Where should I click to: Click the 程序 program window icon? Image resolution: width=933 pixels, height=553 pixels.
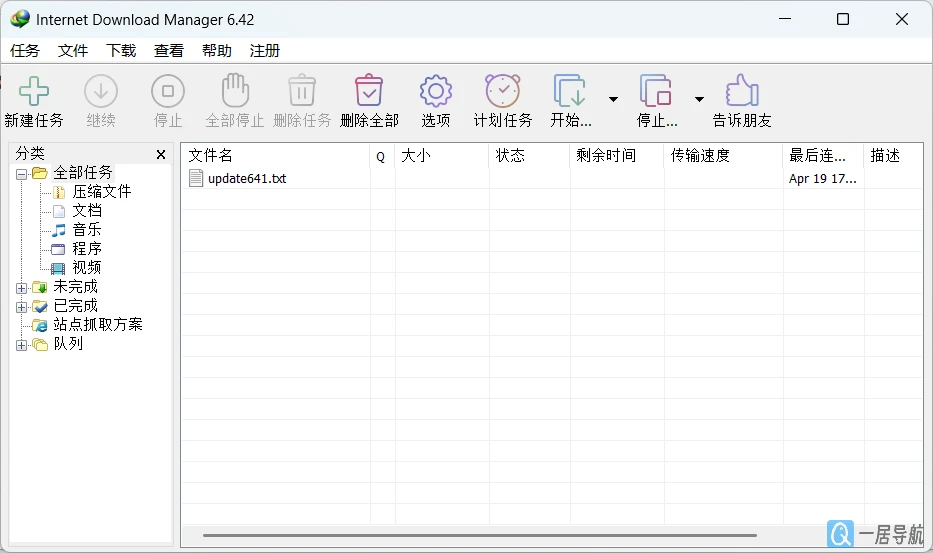[x=58, y=249]
